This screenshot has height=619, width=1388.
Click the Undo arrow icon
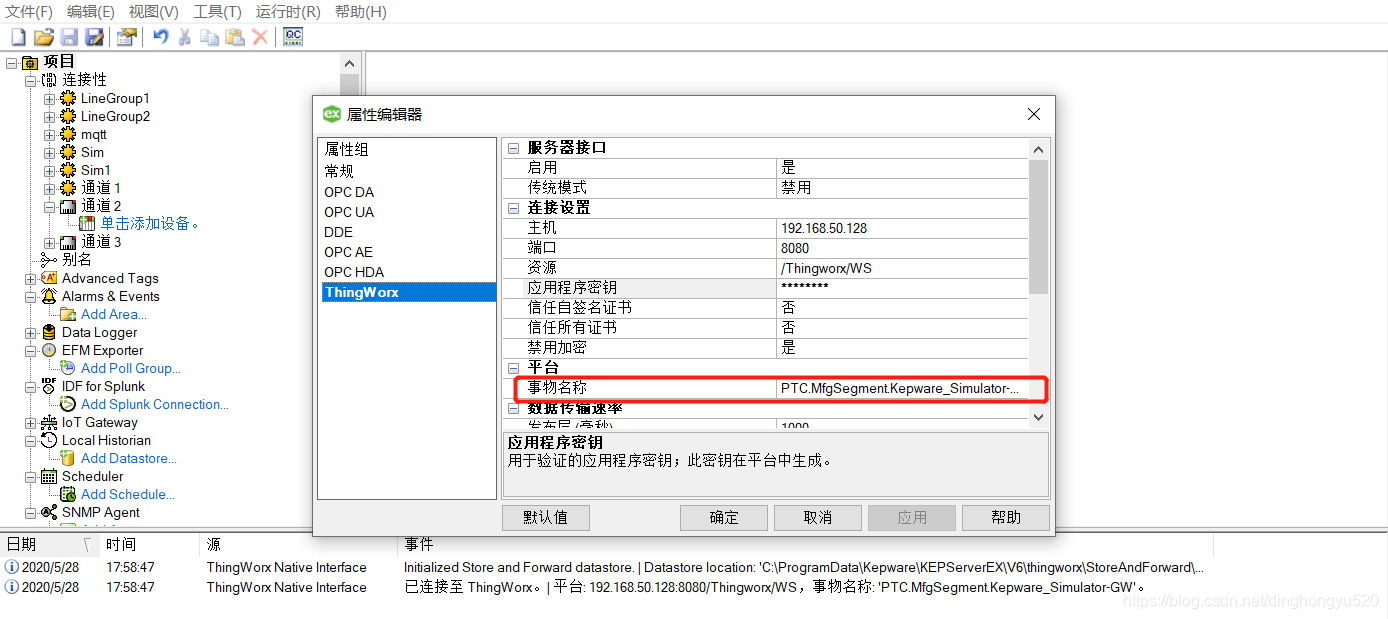[x=160, y=37]
